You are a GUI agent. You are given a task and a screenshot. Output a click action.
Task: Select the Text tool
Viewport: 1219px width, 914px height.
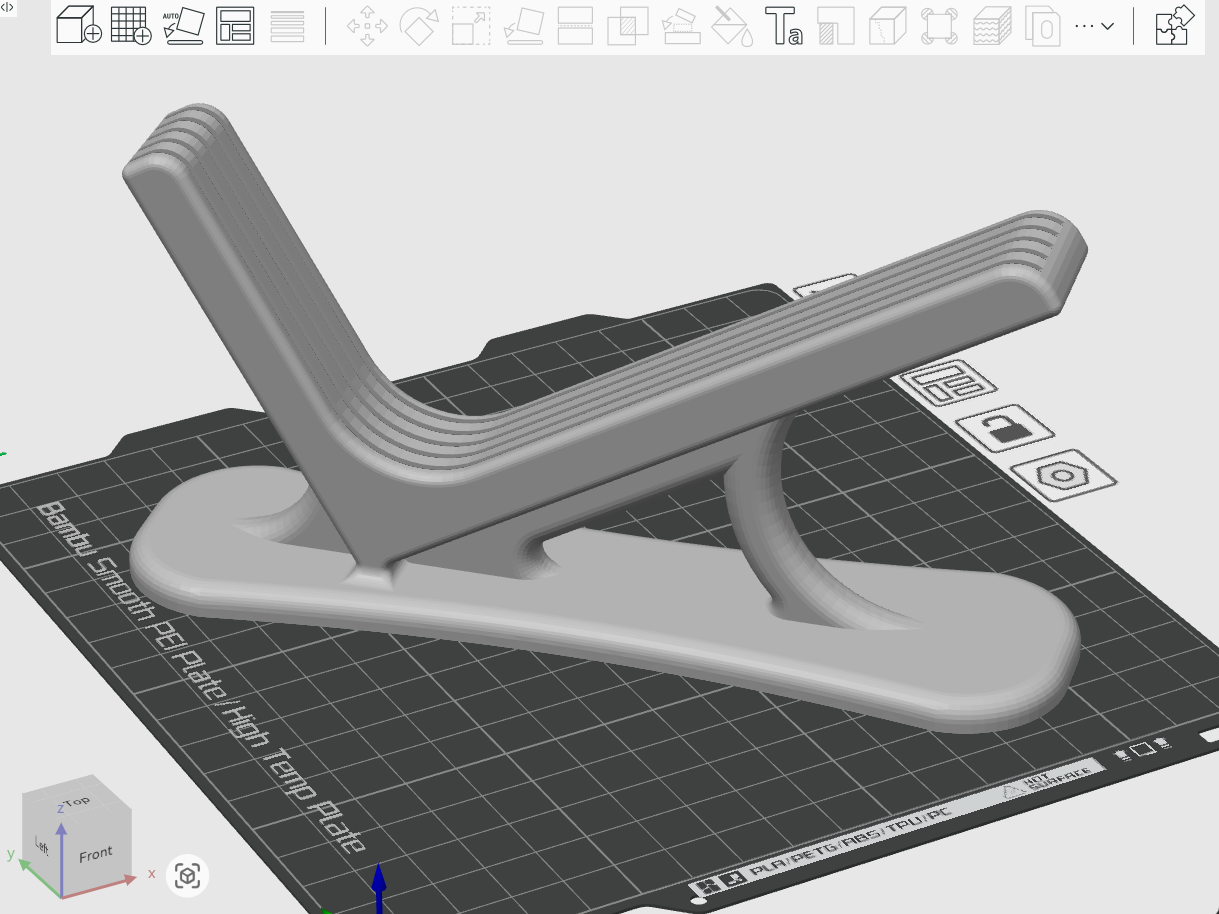pos(788,27)
